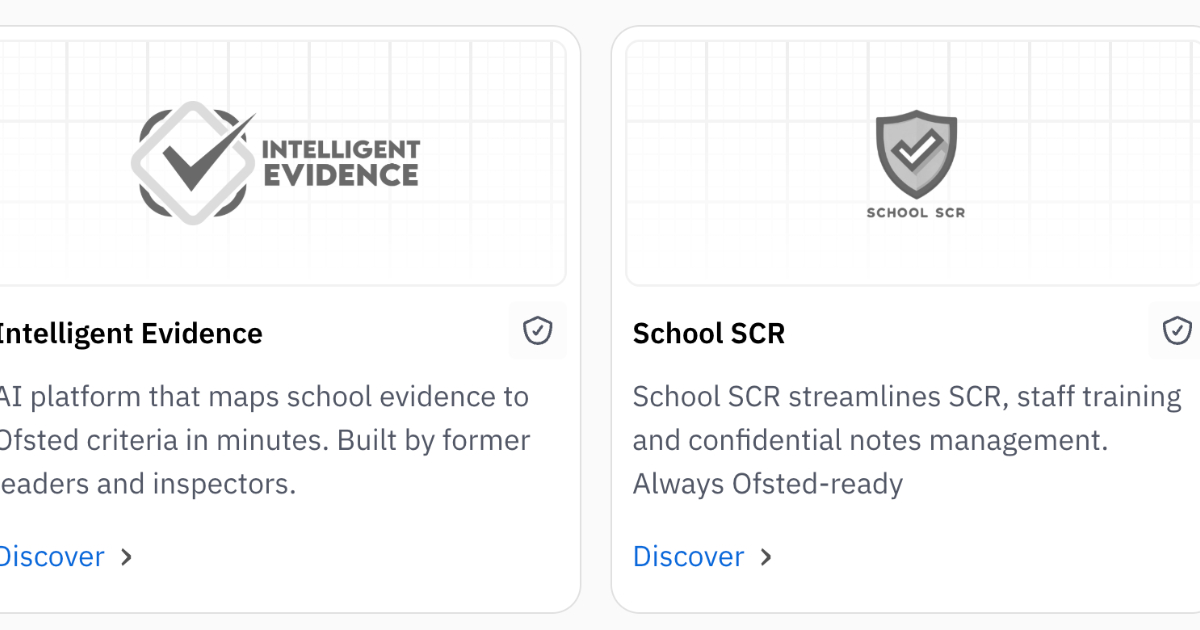The height and width of the screenshot is (630, 1200).
Task: Click the chevron arrow after School SCR's Discover
Action: [x=765, y=557]
